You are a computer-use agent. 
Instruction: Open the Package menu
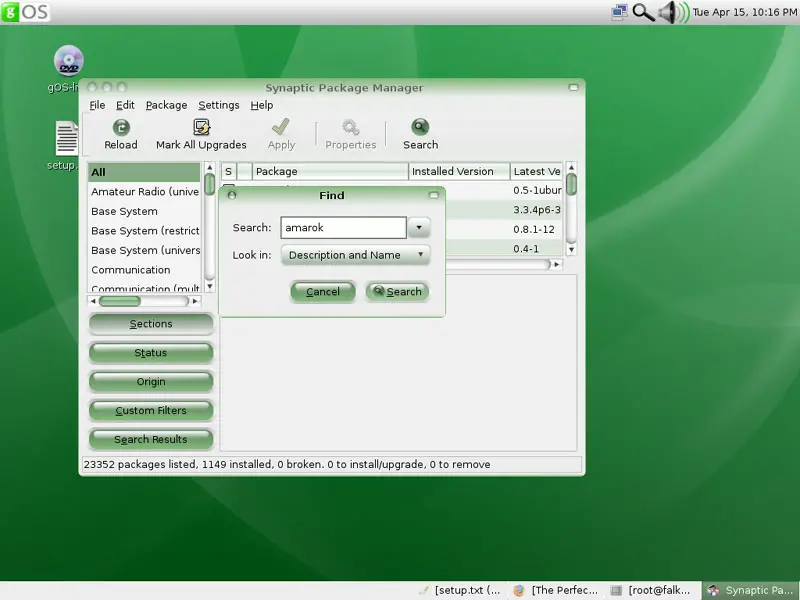(x=166, y=105)
